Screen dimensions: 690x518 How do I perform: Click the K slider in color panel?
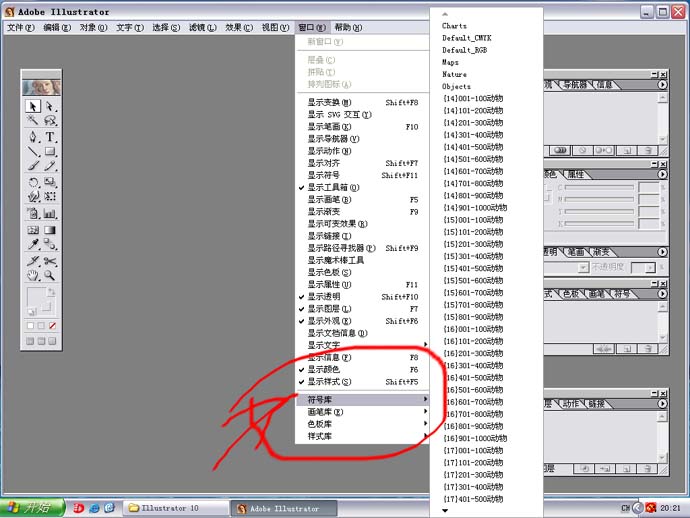pyautogui.click(x=599, y=224)
